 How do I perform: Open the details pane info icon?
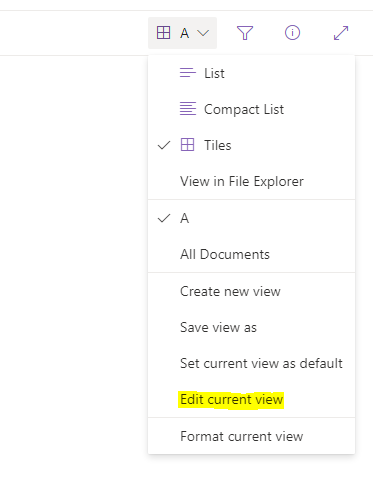pos(292,33)
